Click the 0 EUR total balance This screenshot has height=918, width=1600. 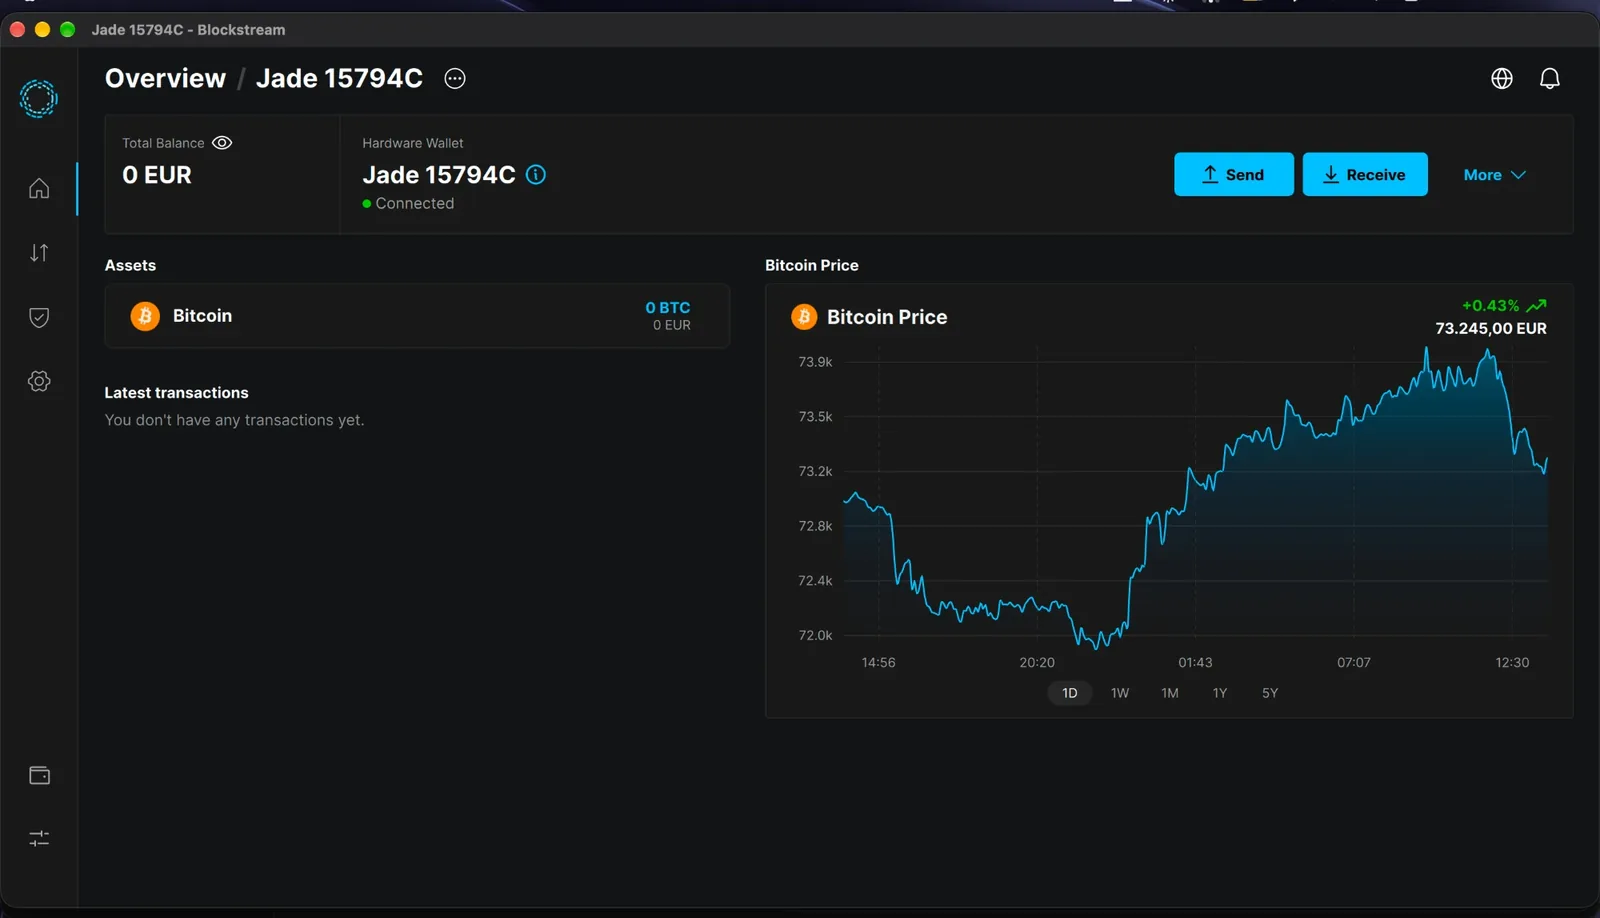click(157, 175)
